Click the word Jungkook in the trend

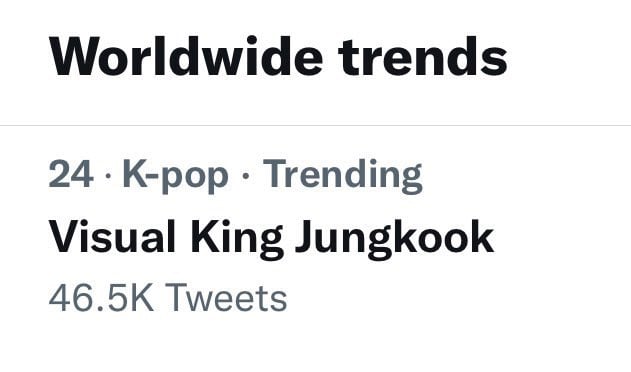(x=394, y=239)
